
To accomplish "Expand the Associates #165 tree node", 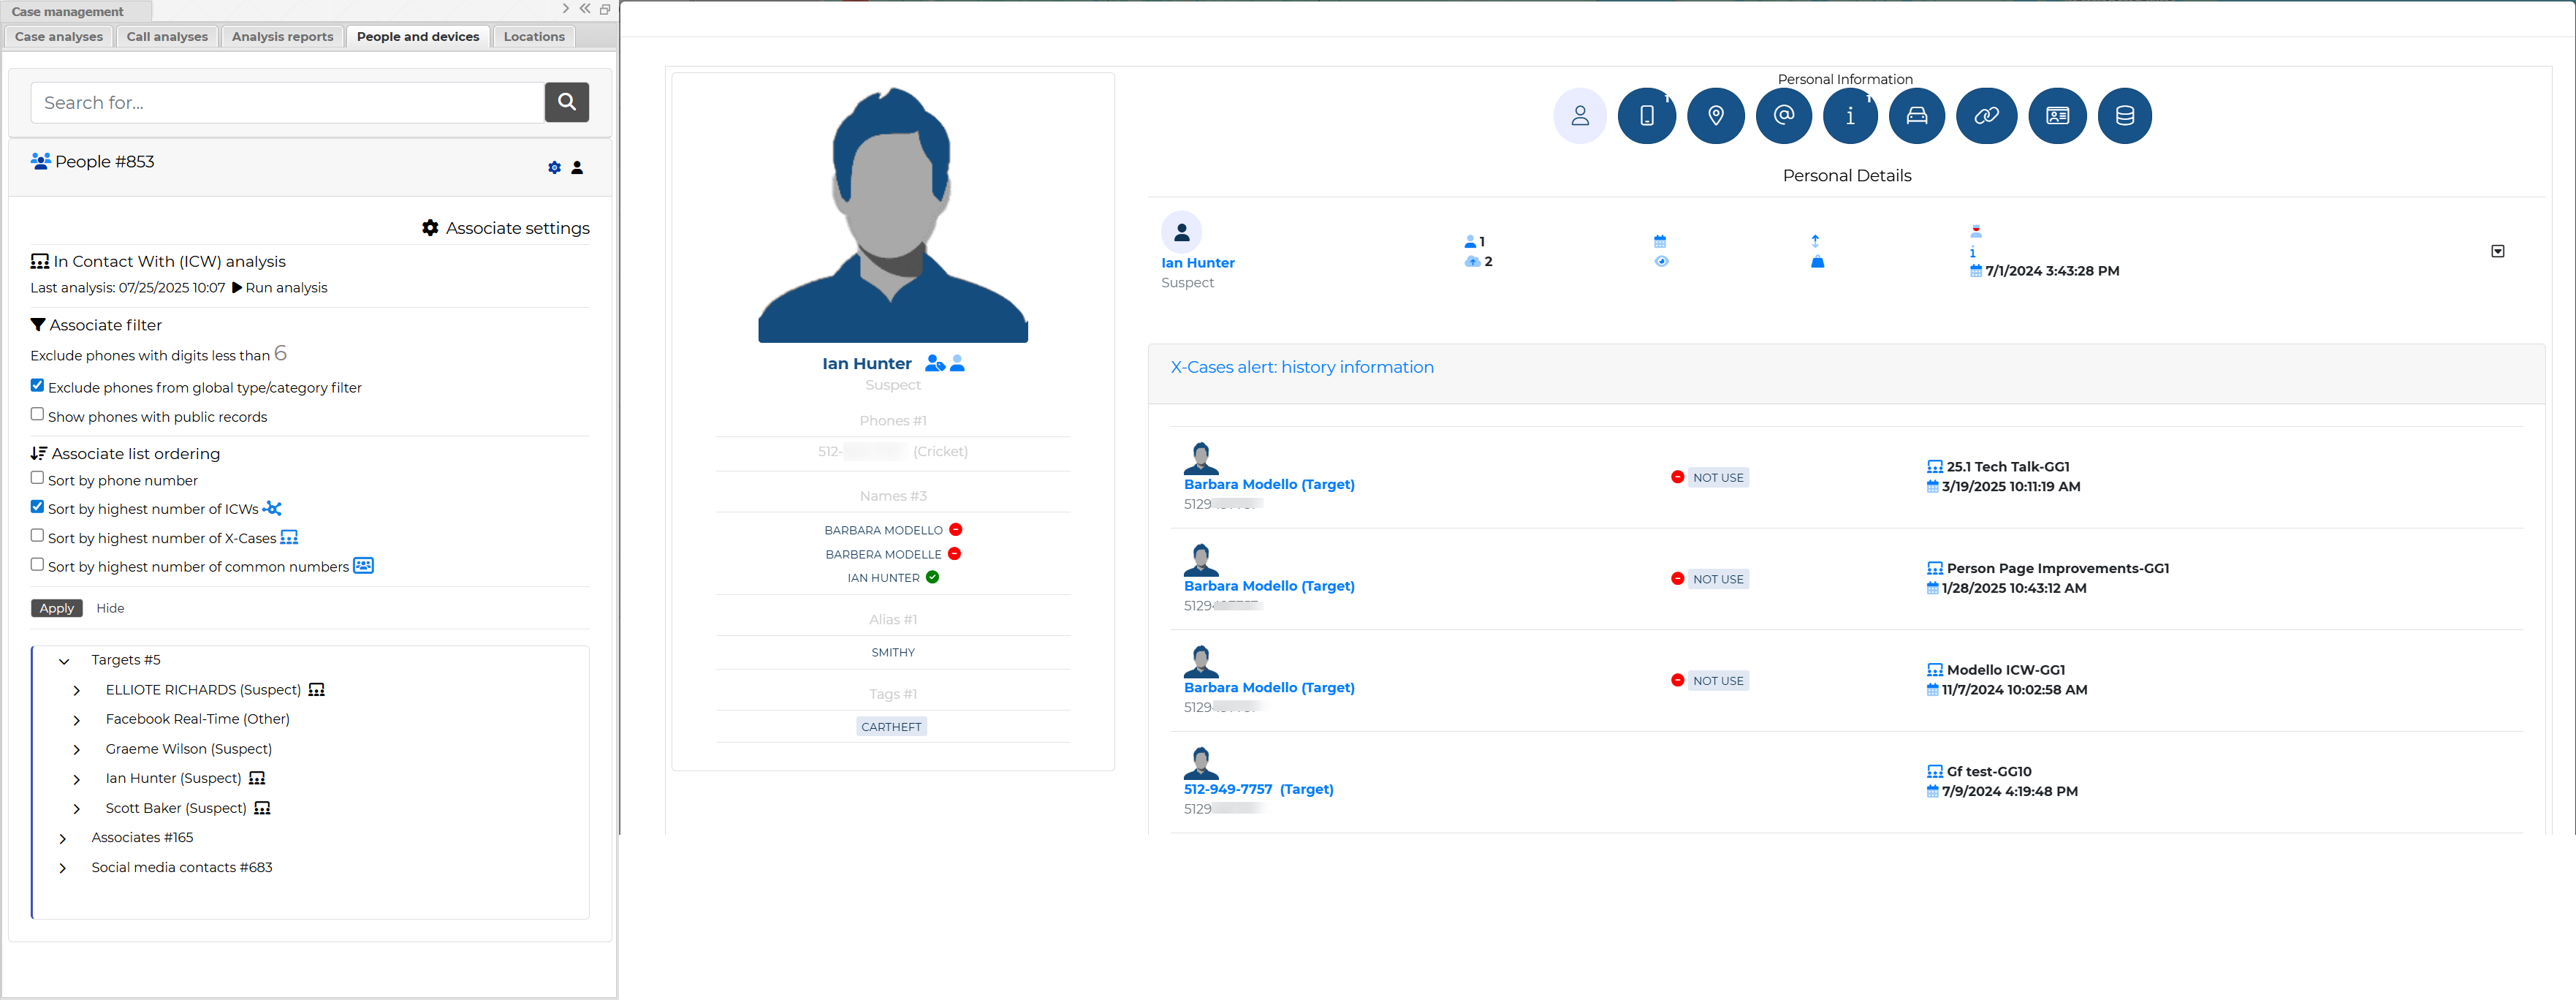I will click(63, 839).
